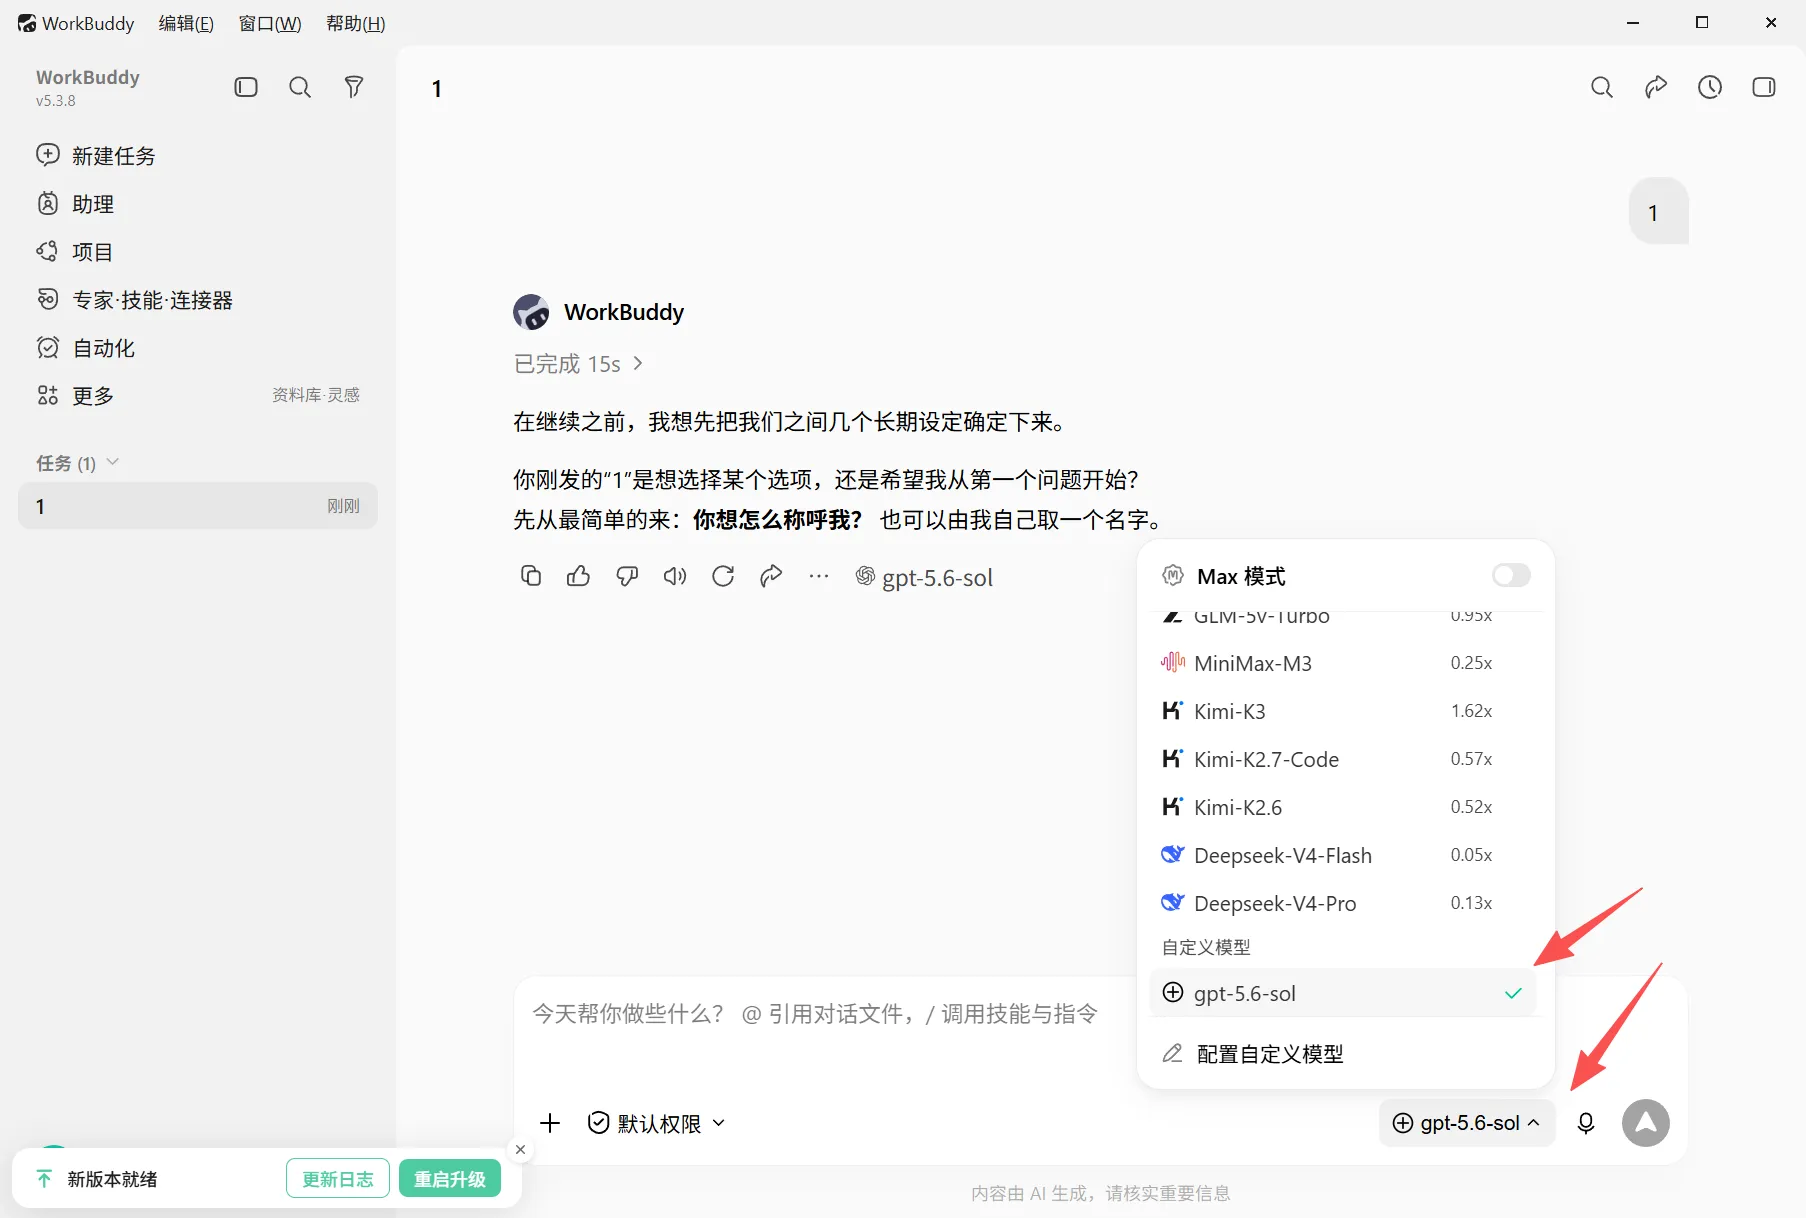Open the 助理 assistant section
The width and height of the screenshot is (1806, 1218).
(x=76, y=204)
